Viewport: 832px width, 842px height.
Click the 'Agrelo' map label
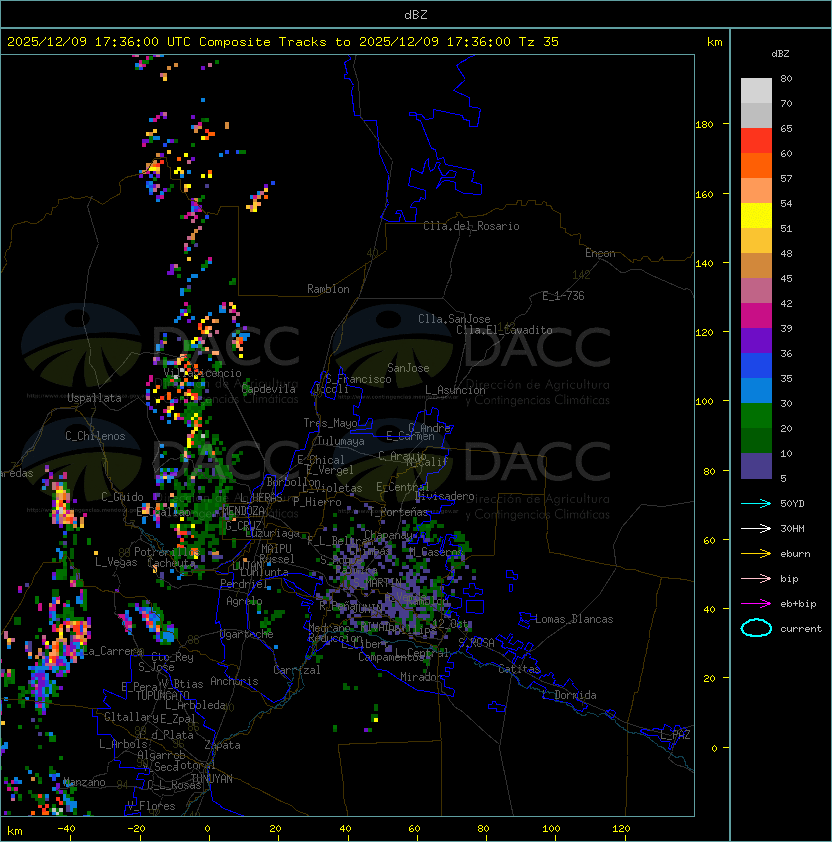coord(244,601)
